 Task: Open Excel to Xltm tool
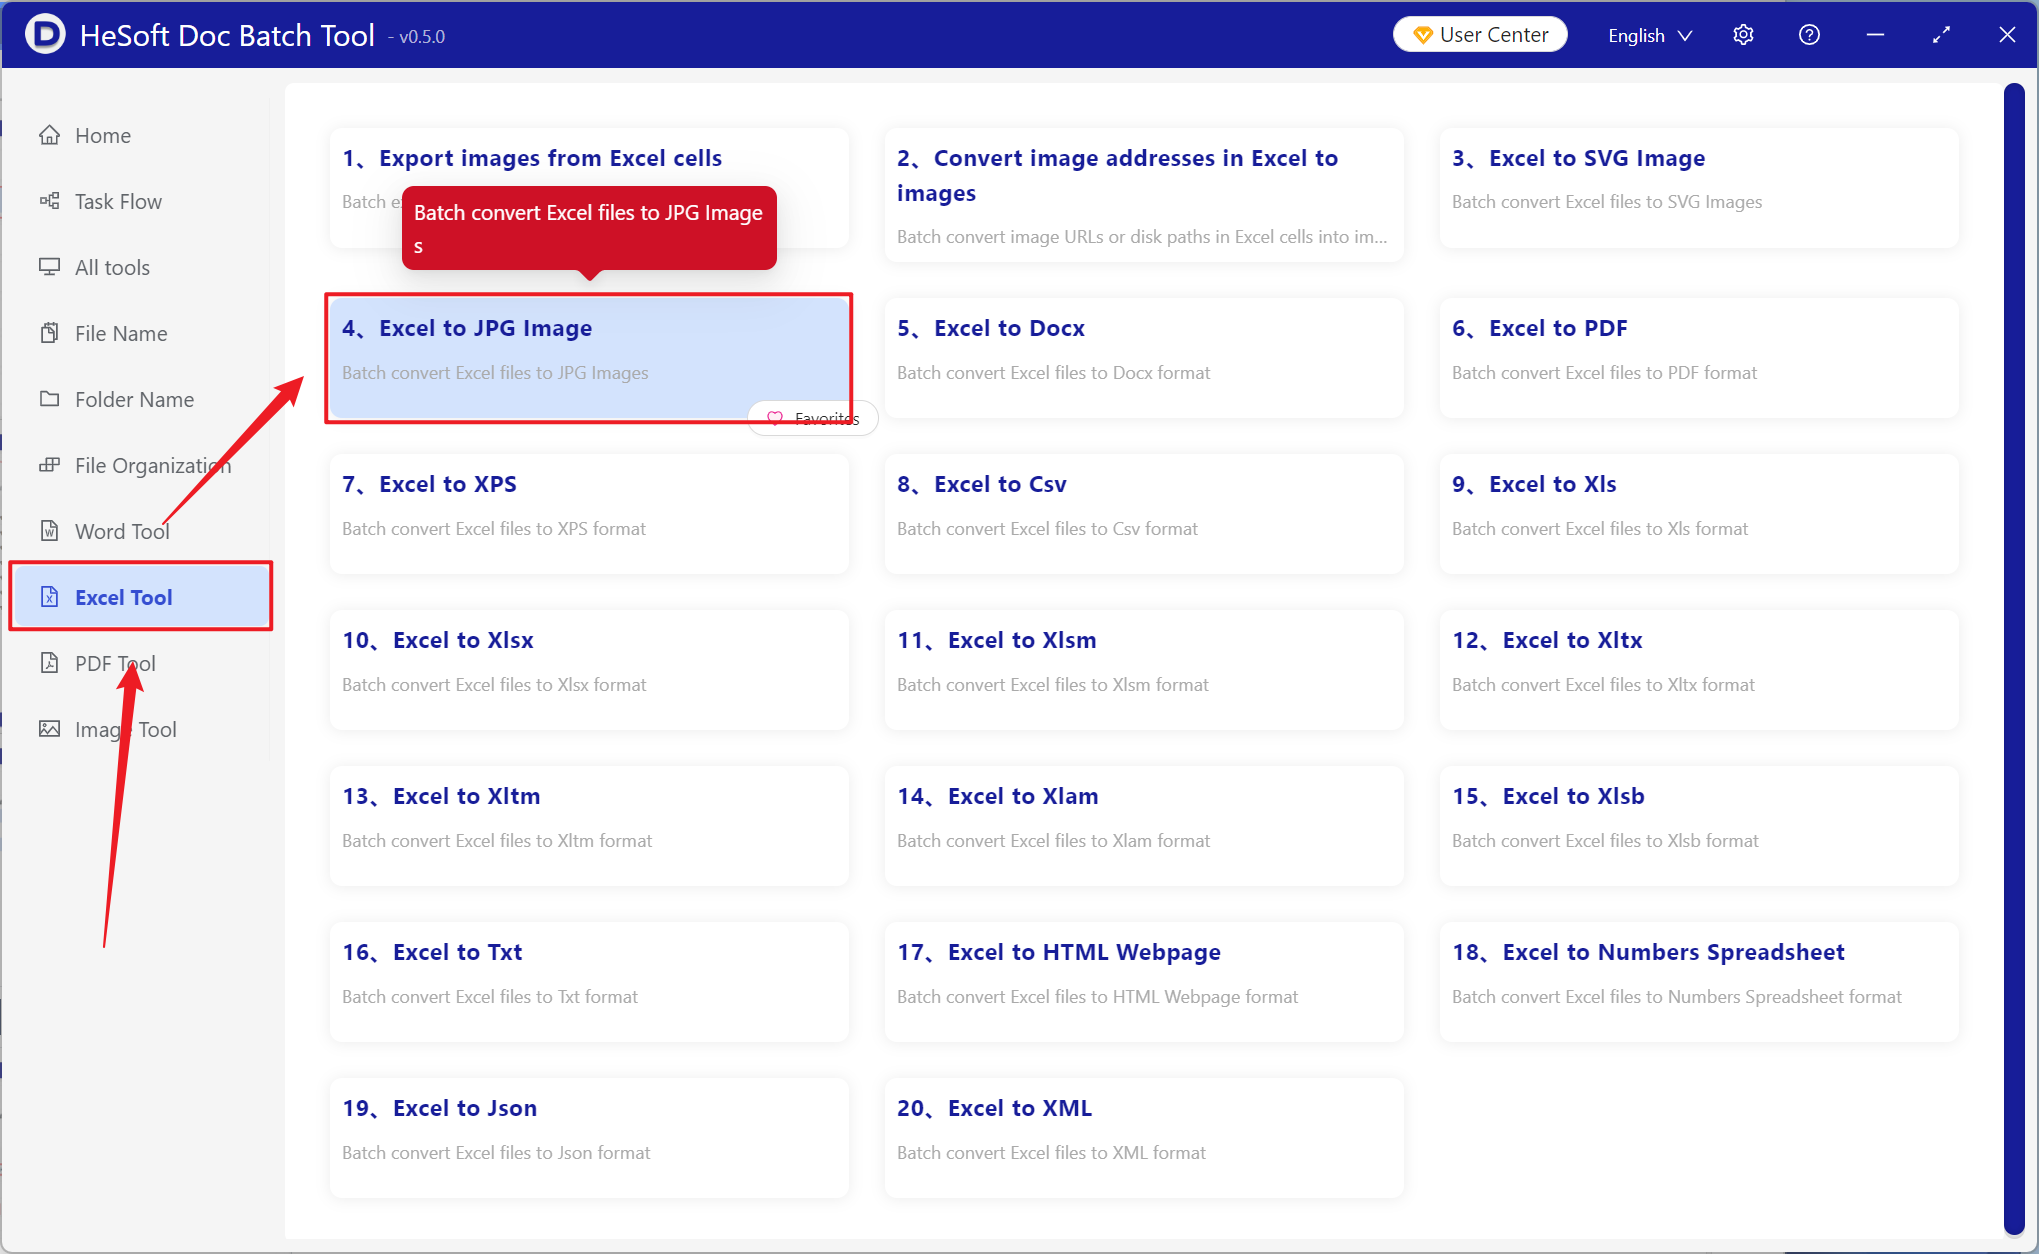pos(589,826)
